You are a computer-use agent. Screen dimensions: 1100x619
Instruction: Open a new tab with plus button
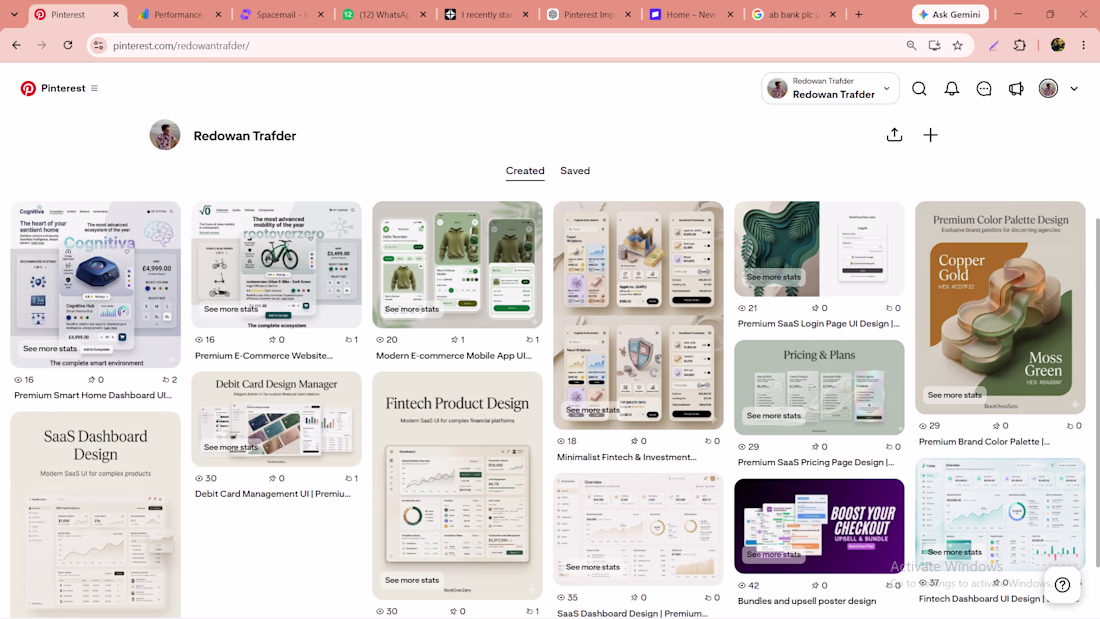(859, 14)
